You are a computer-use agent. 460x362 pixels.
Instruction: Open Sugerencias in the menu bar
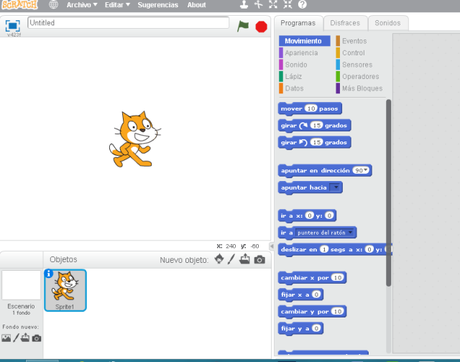158,5
